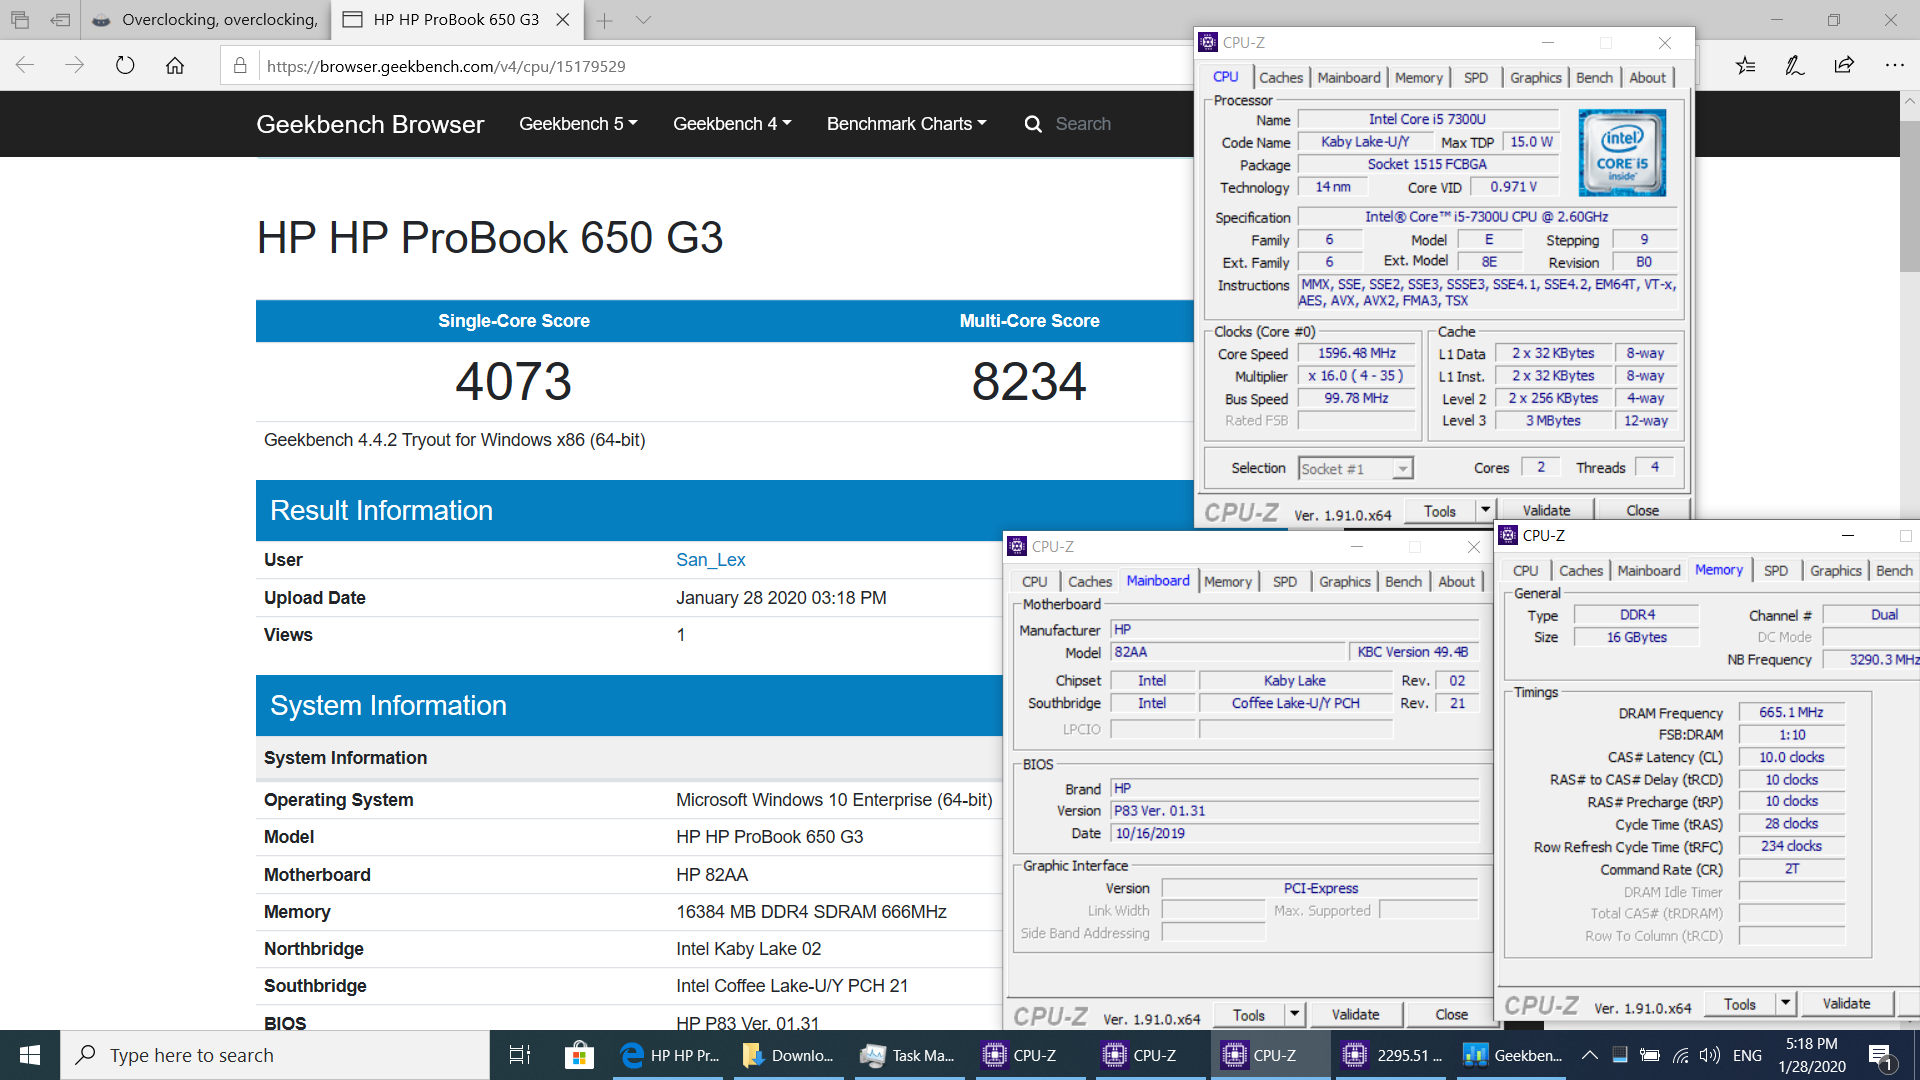Switch to Downloads folder taskbar item

(x=788, y=1055)
